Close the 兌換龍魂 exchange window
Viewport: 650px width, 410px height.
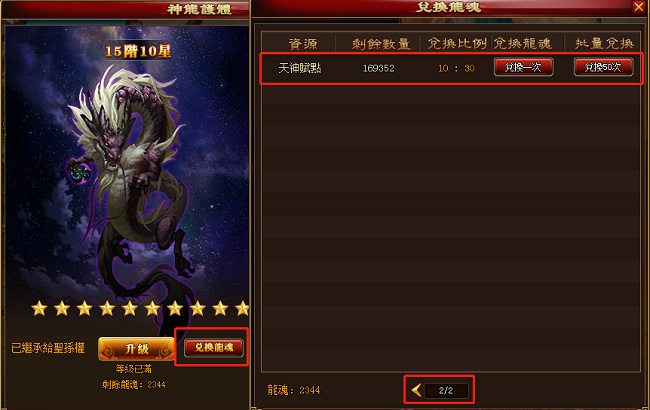638,7
